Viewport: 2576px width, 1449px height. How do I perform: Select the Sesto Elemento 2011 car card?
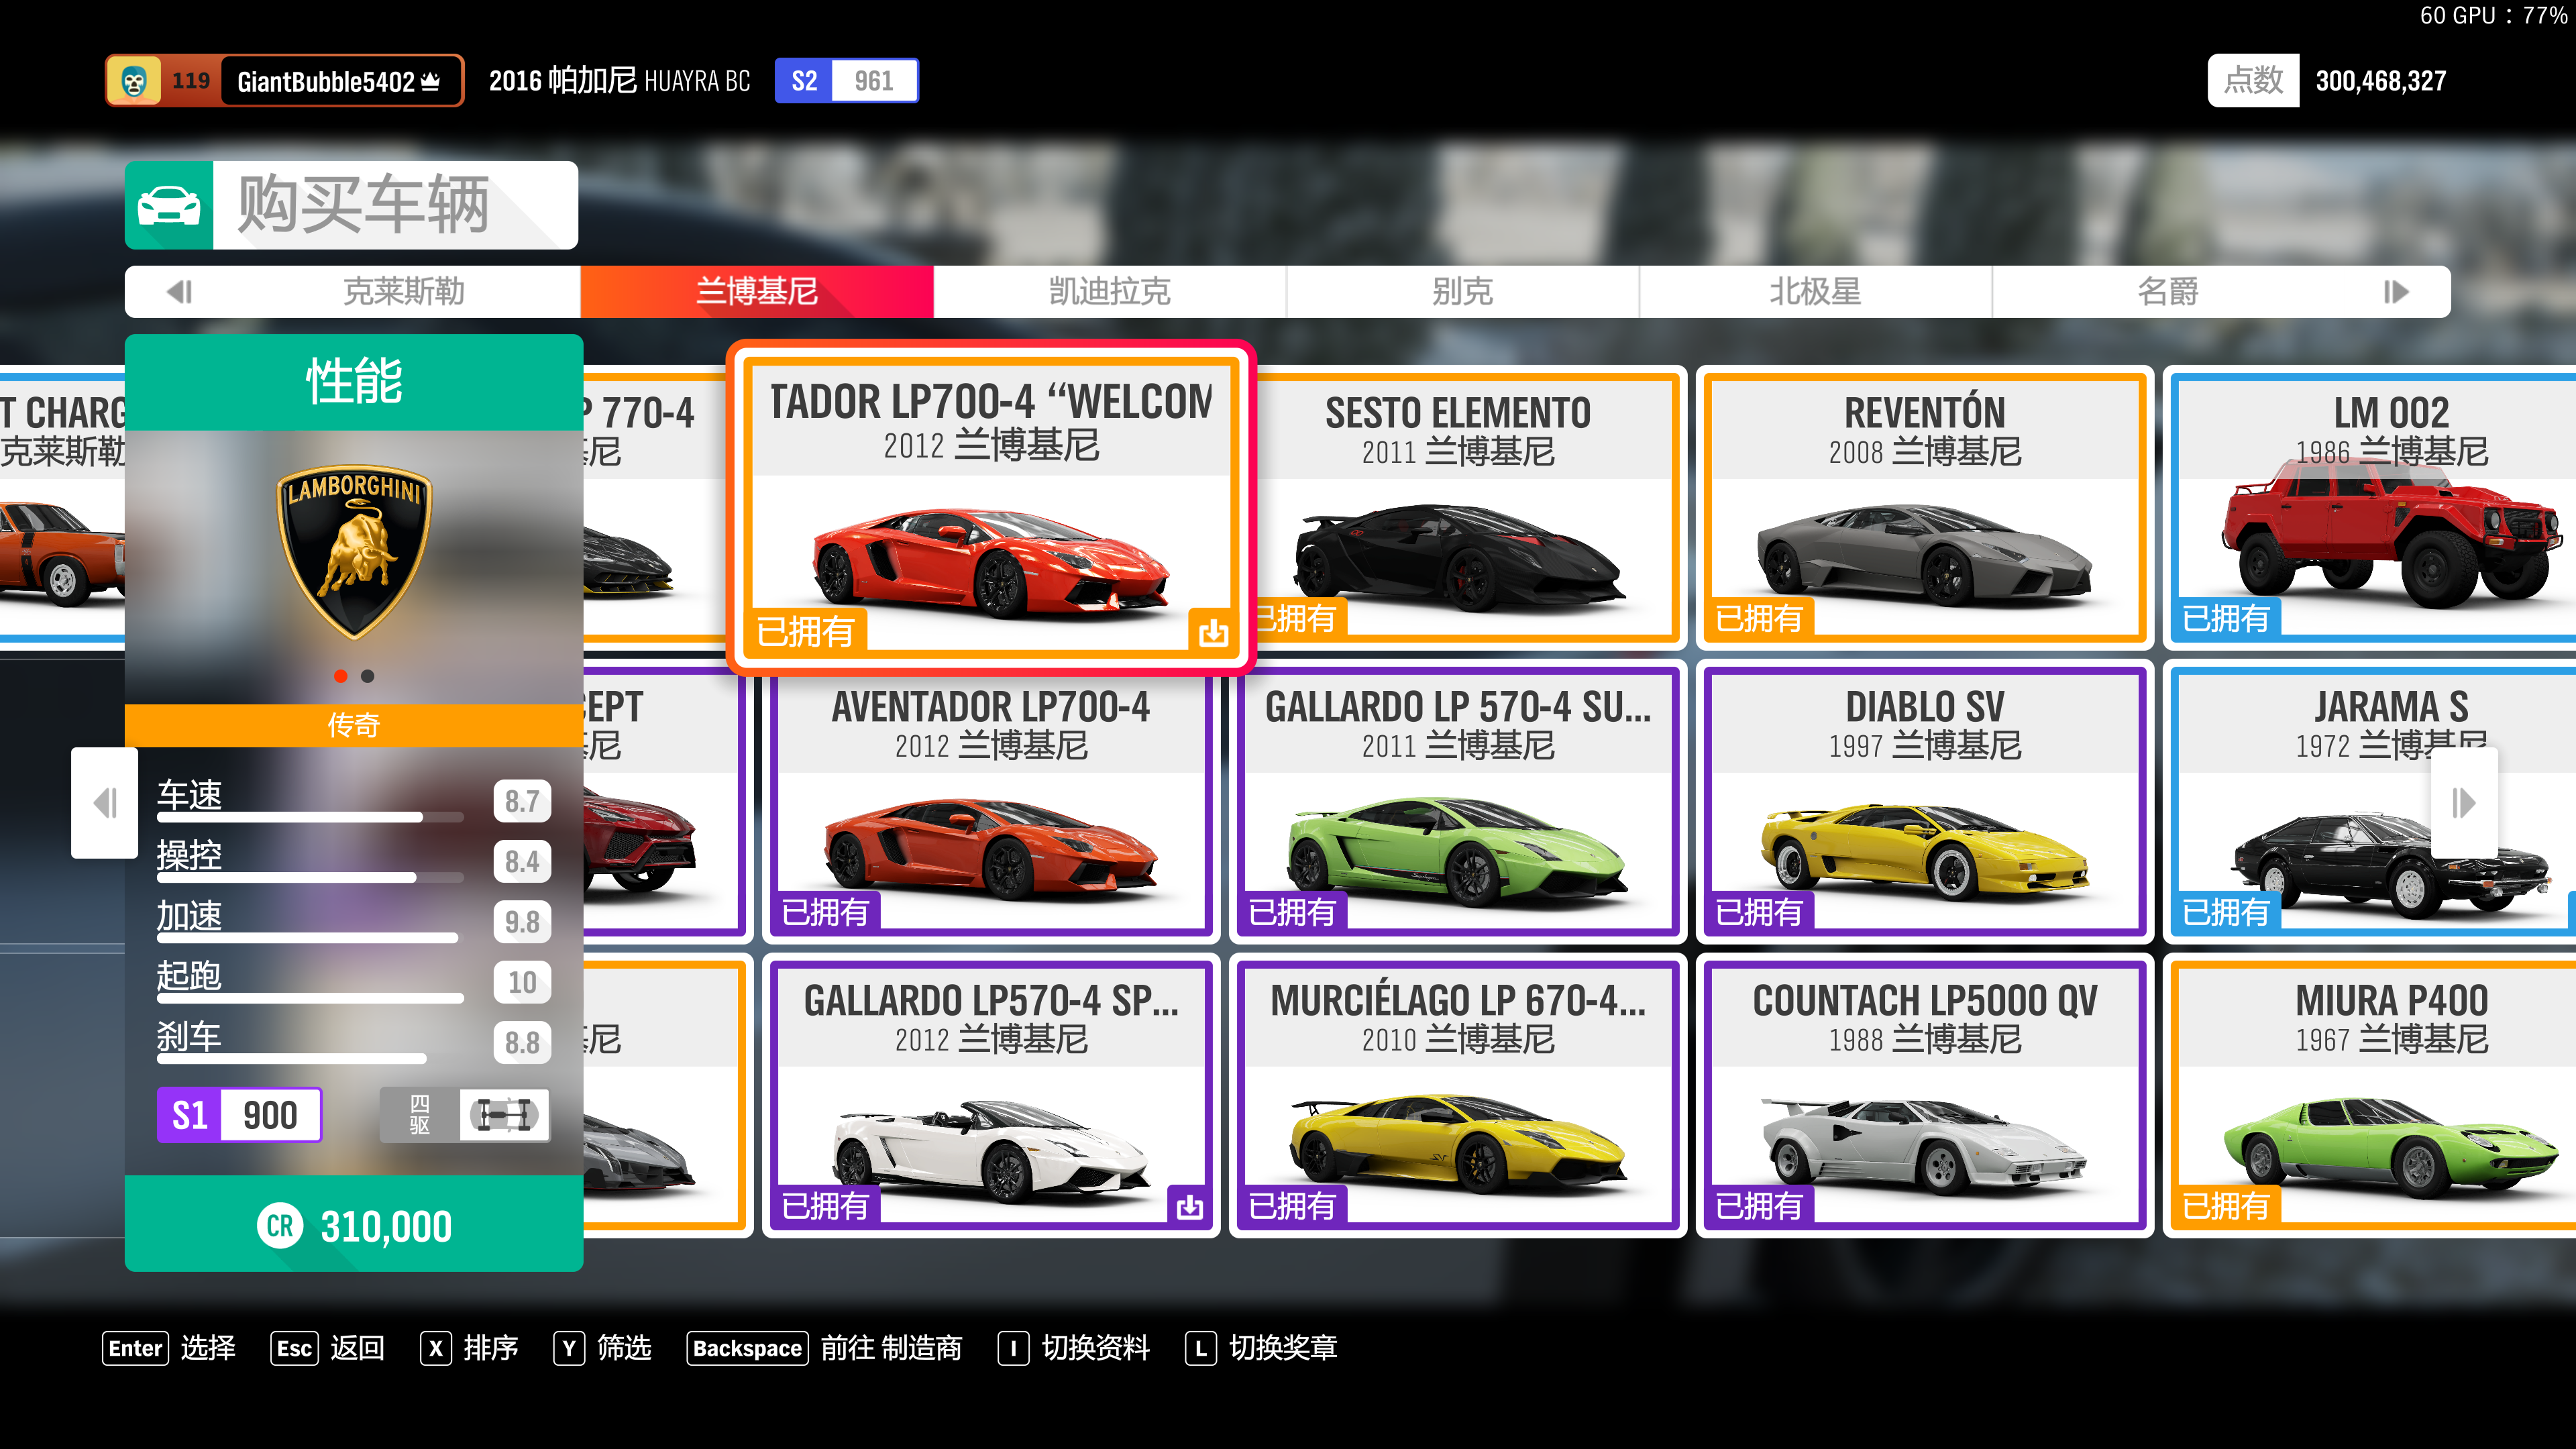pos(1467,507)
